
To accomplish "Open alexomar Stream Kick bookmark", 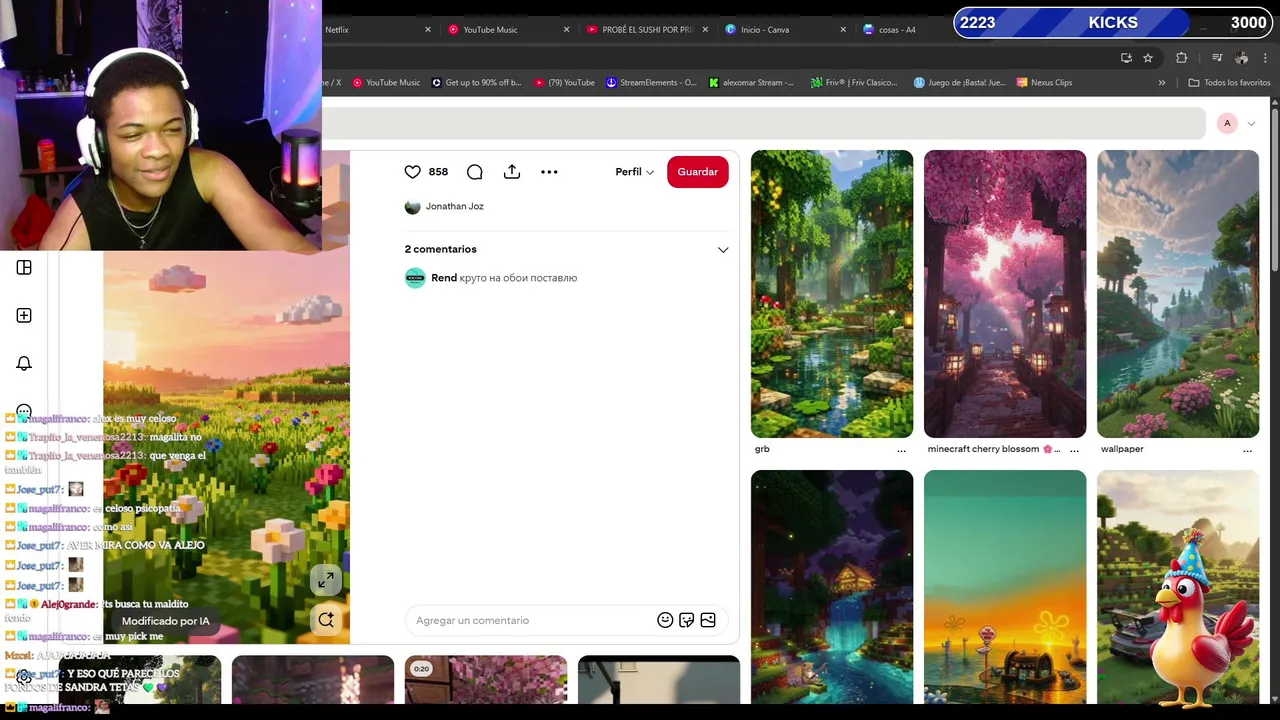I will (751, 83).
